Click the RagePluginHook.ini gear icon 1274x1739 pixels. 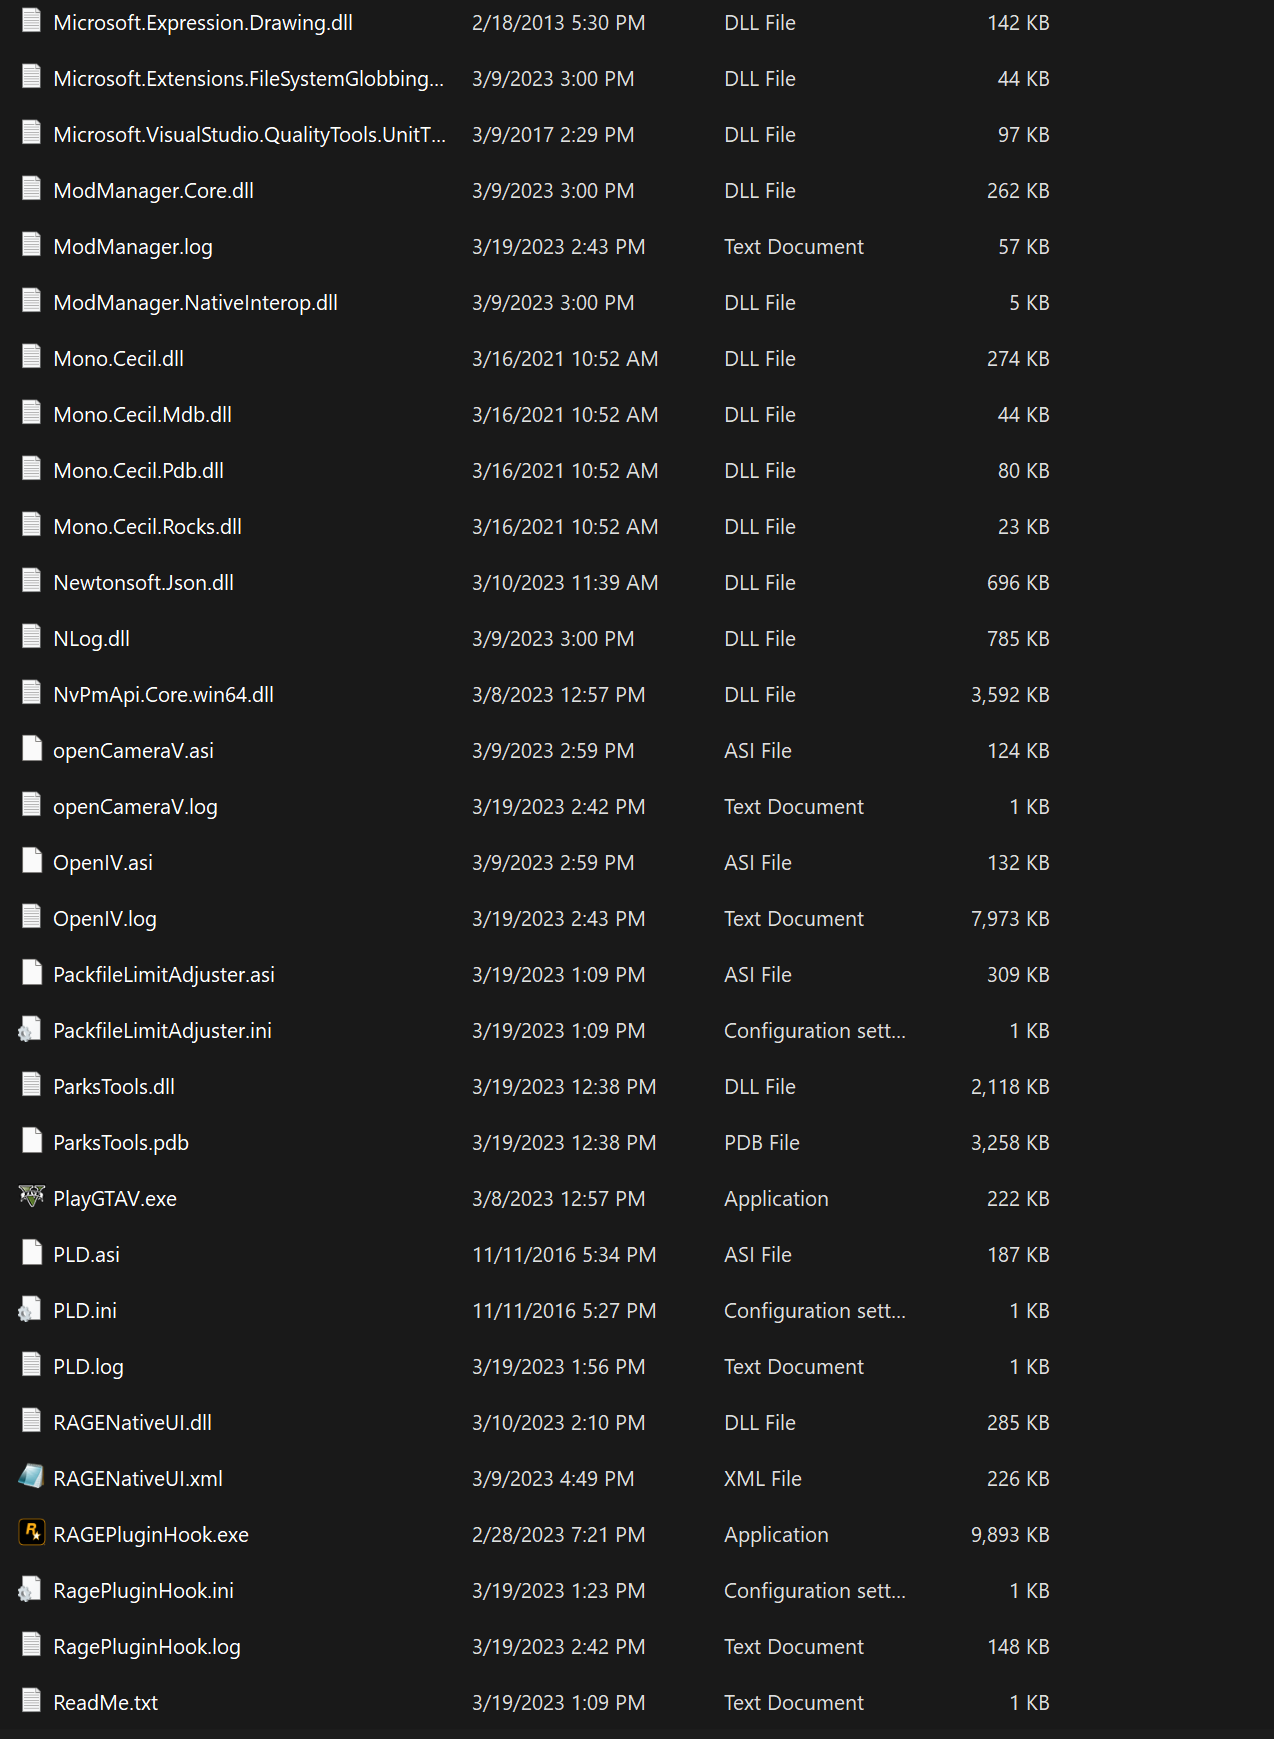click(x=32, y=1589)
